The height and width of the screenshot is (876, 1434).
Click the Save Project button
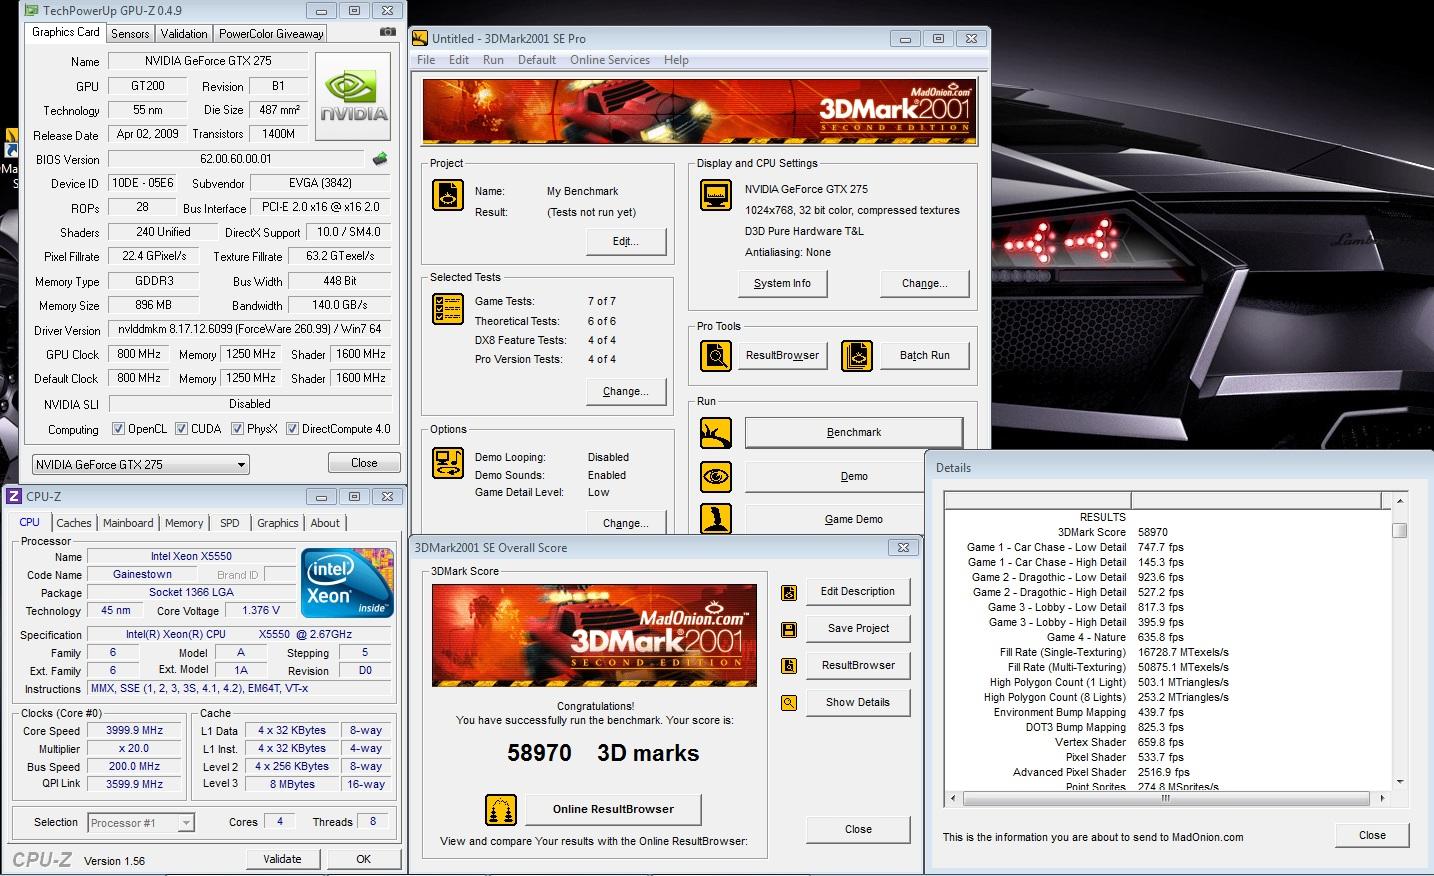click(858, 629)
